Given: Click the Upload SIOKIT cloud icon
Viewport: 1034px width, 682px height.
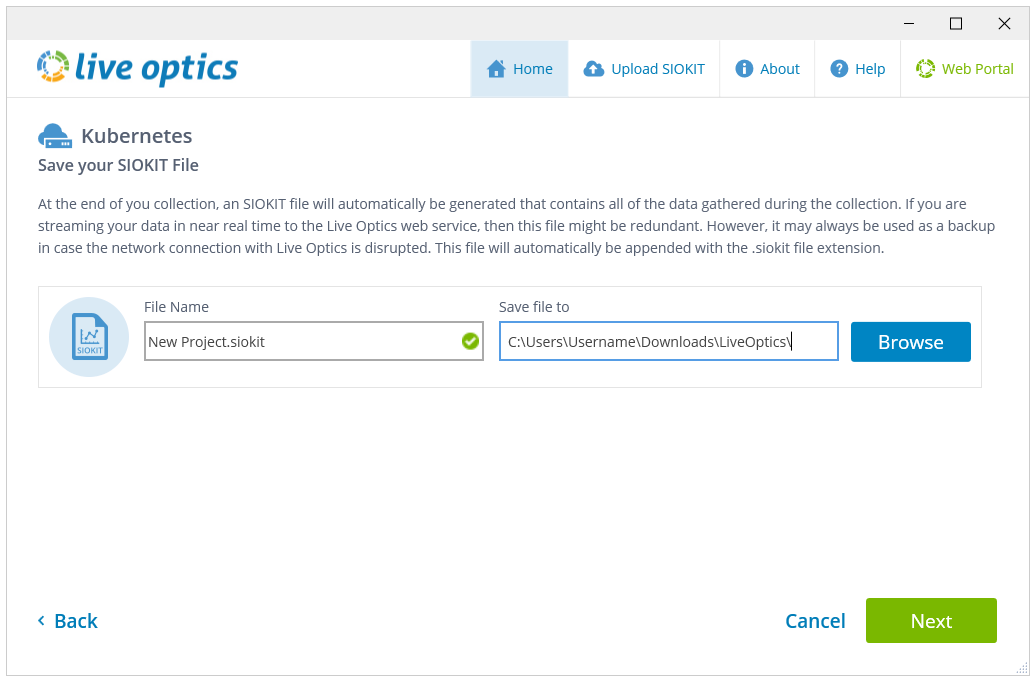Looking at the screenshot, I should (594, 69).
